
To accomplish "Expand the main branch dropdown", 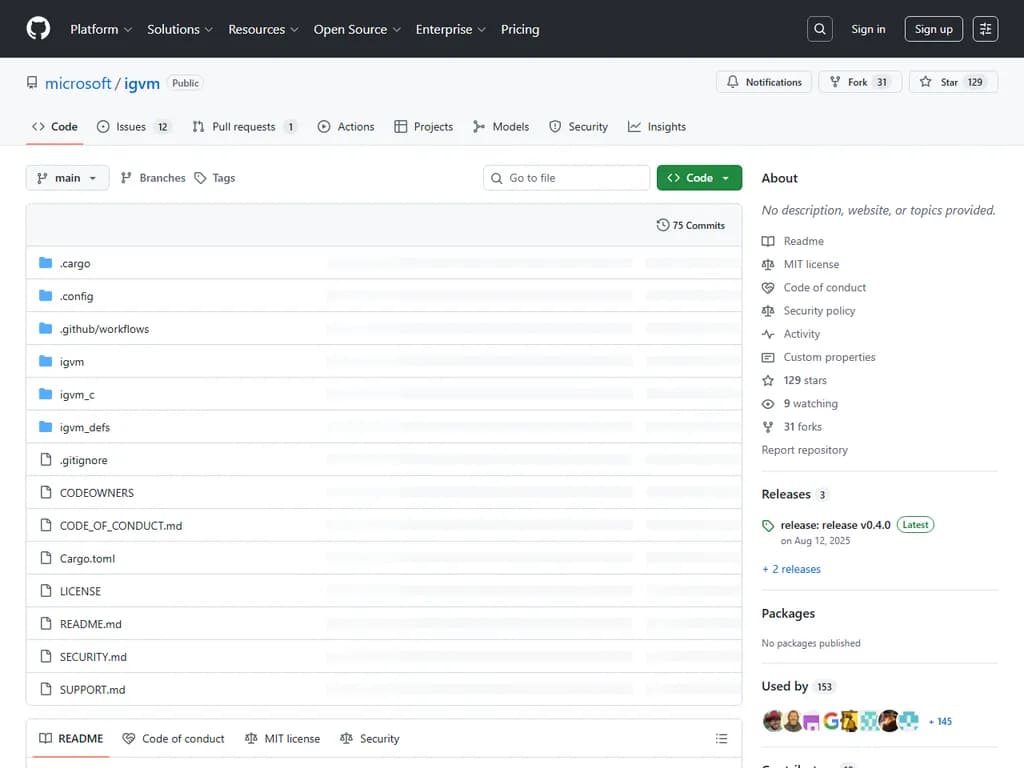I will (67, 178).
